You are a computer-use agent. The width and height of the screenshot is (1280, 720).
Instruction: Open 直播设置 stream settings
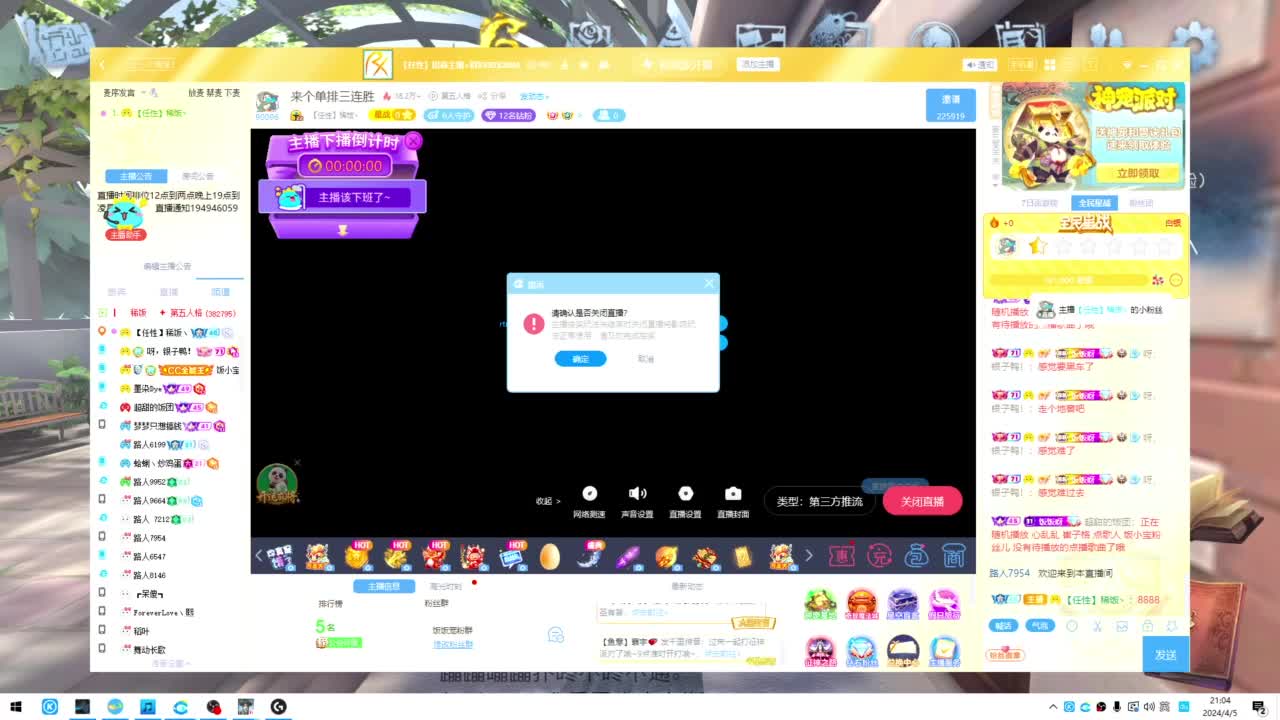coord(685,502)
